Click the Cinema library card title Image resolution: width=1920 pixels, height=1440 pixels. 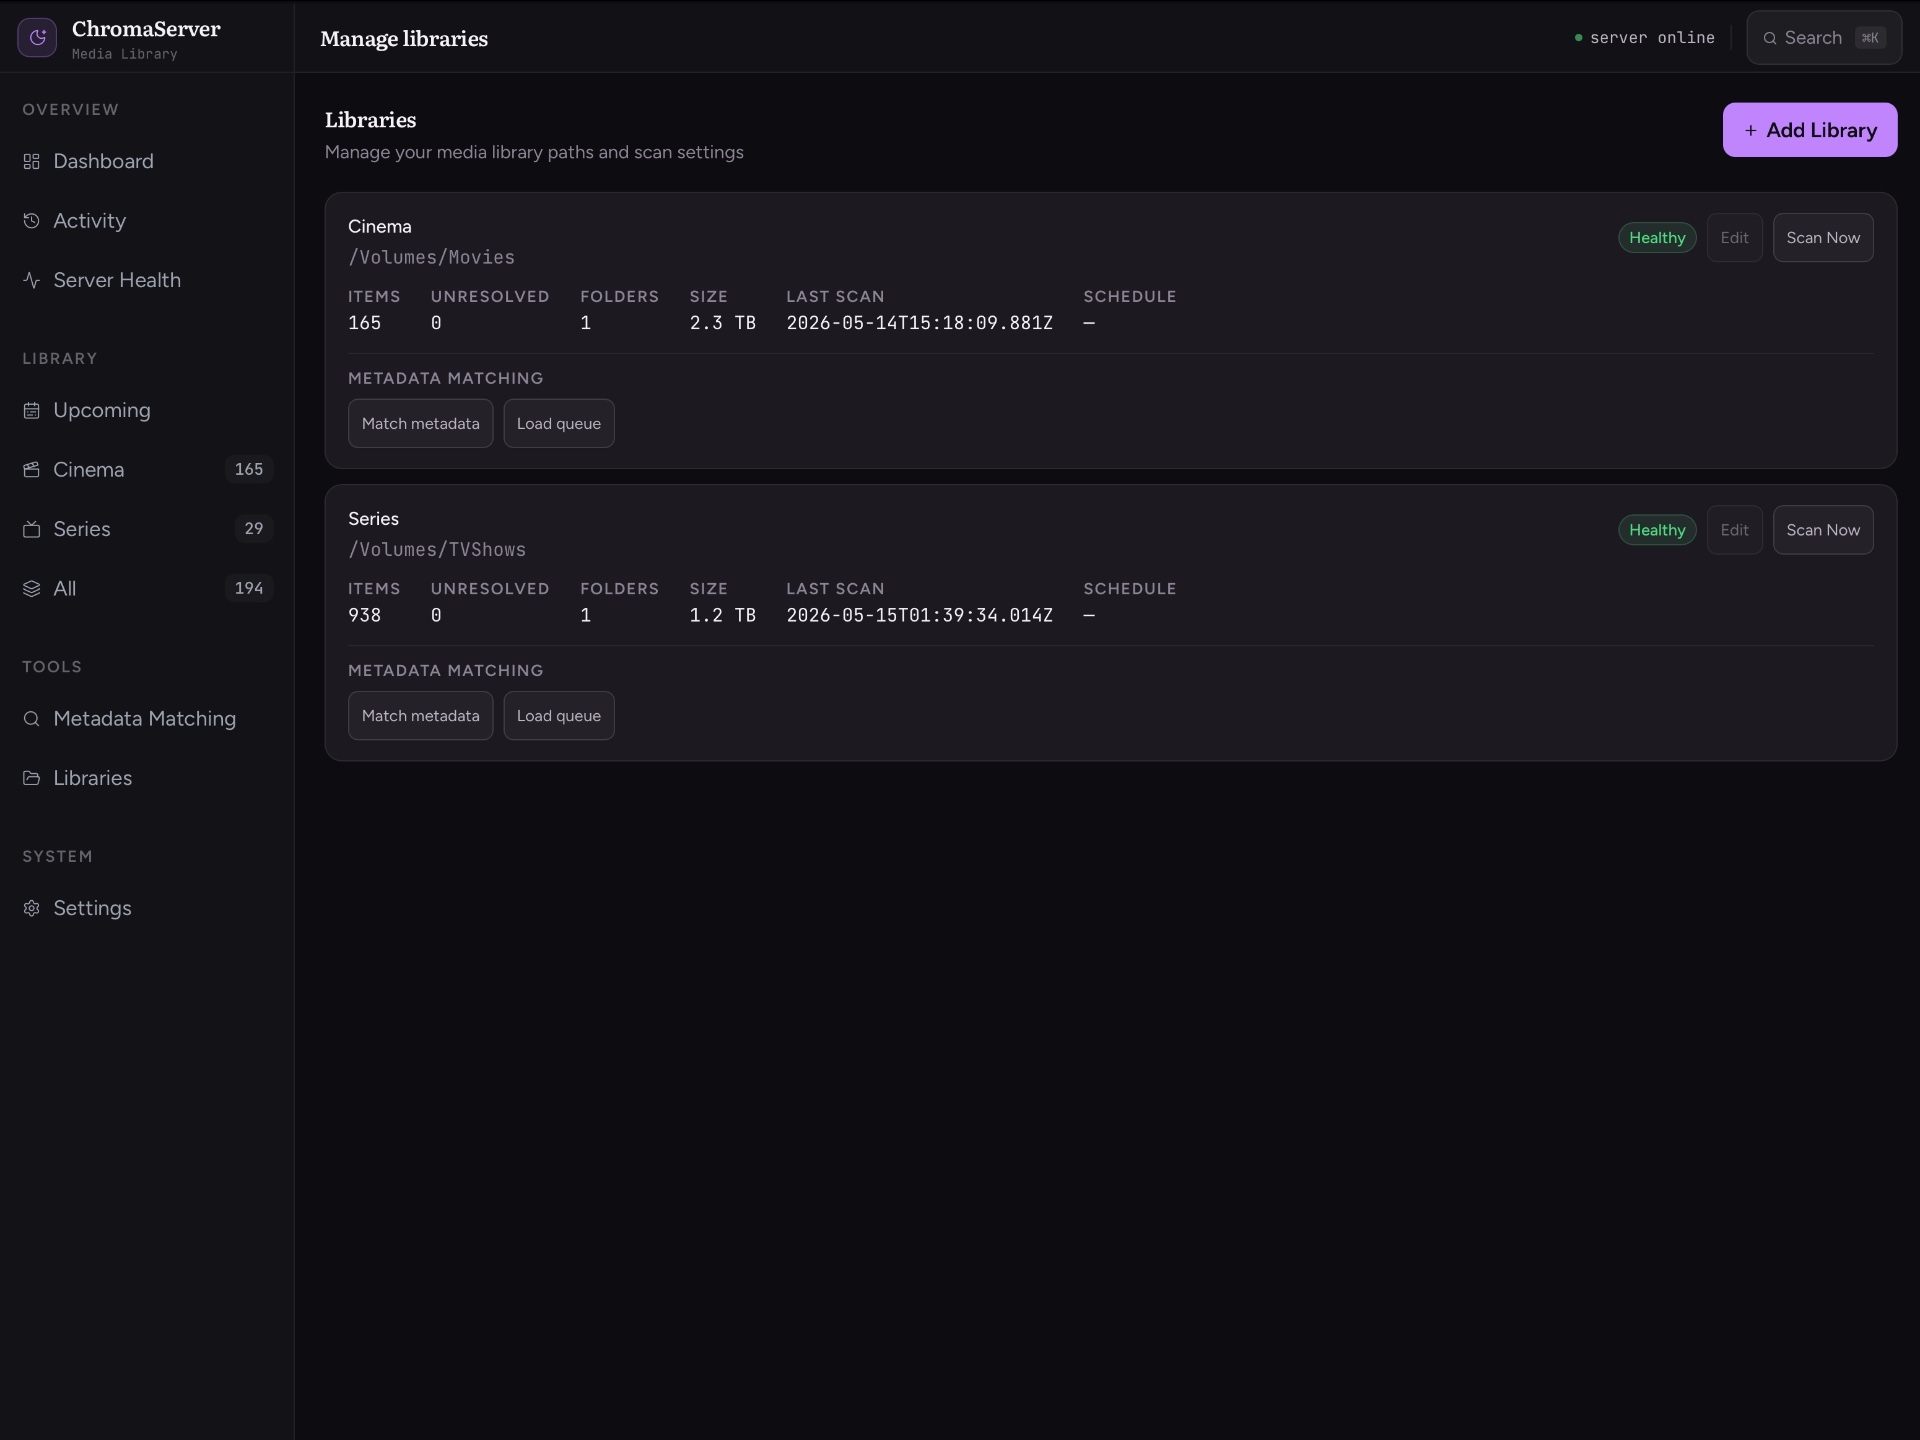379,227
